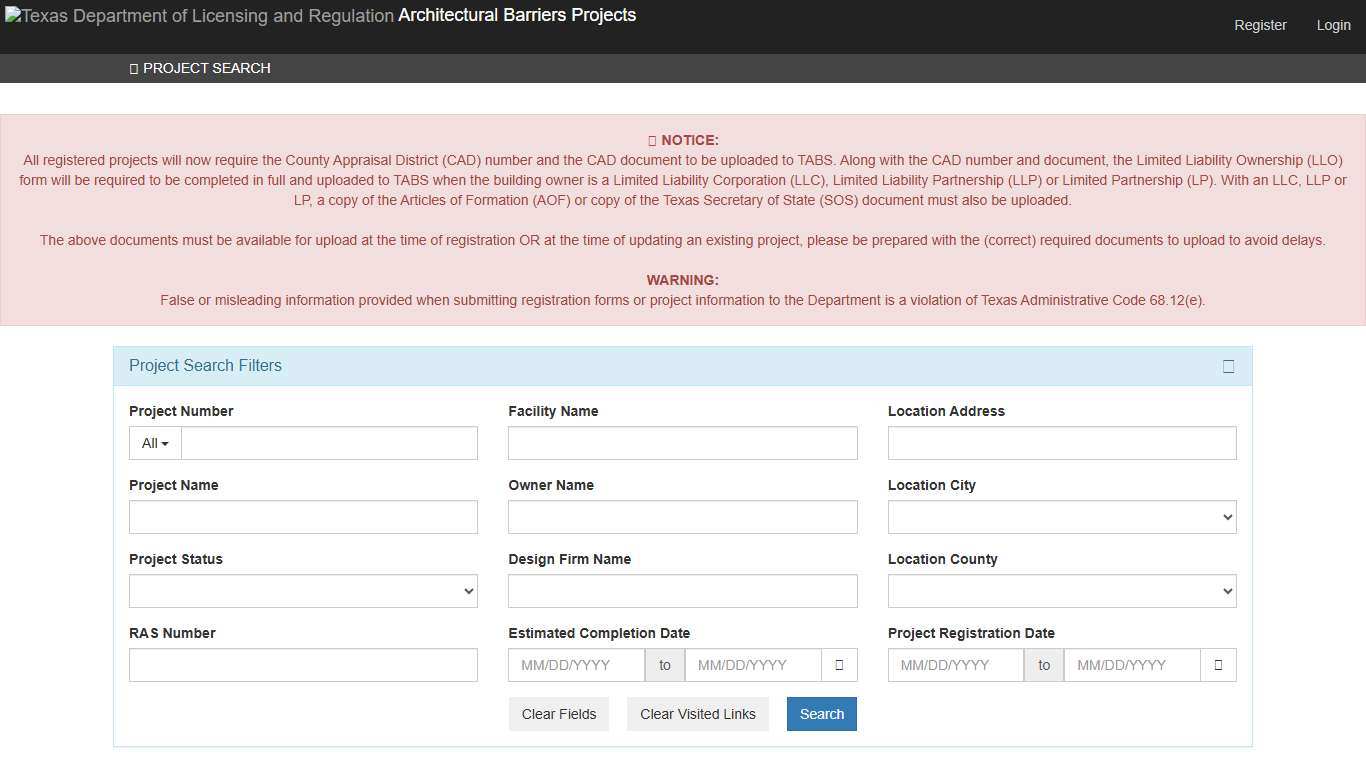Open the Project Status dropdown

(303, 590)
